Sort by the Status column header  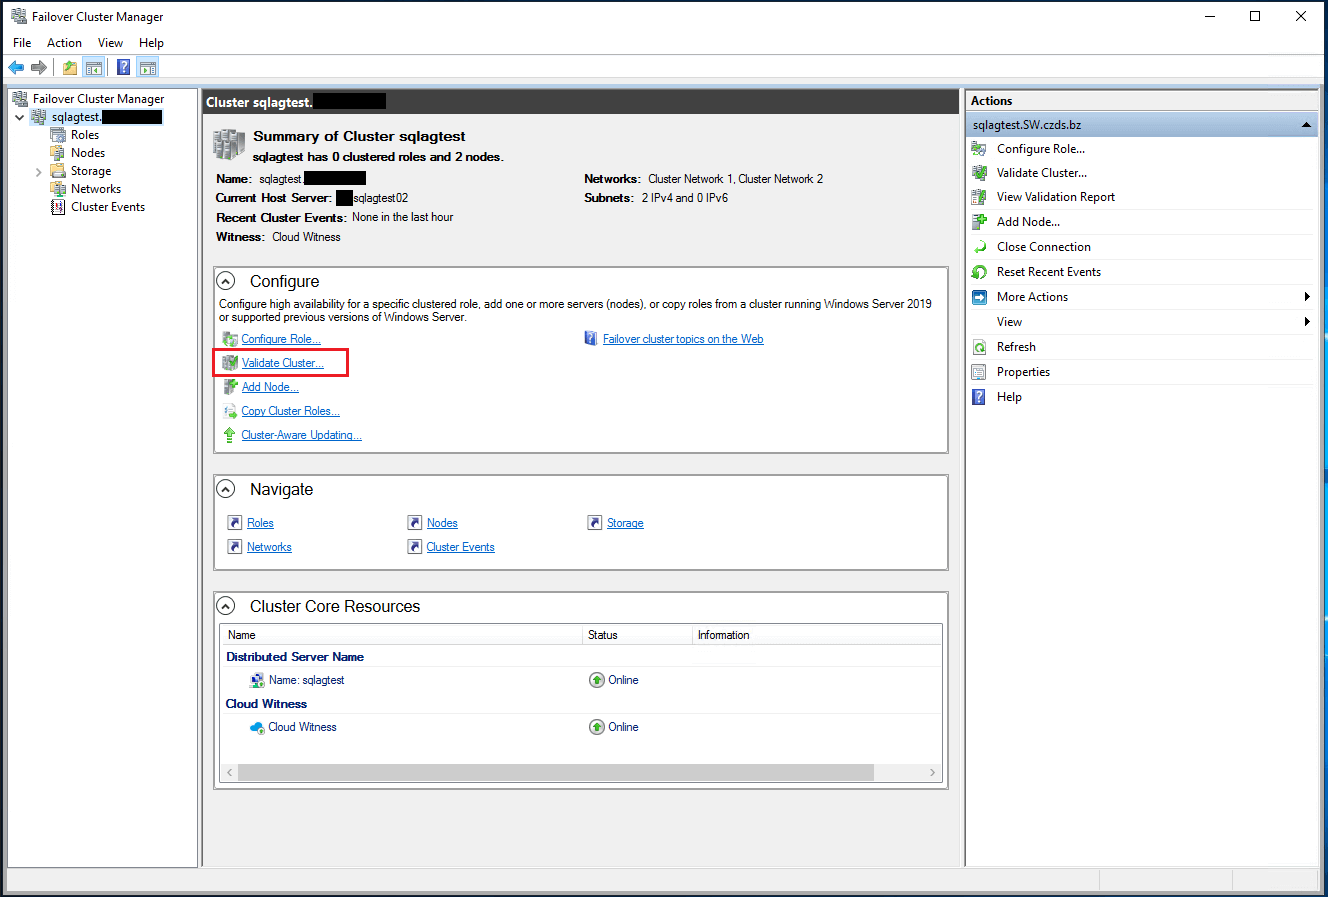point(638,635)
